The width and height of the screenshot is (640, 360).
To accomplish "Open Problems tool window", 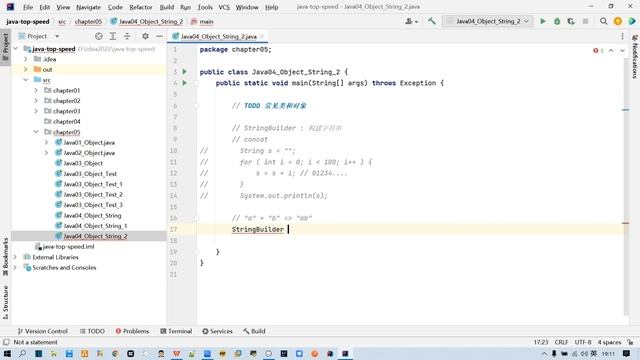I will 132,331.
